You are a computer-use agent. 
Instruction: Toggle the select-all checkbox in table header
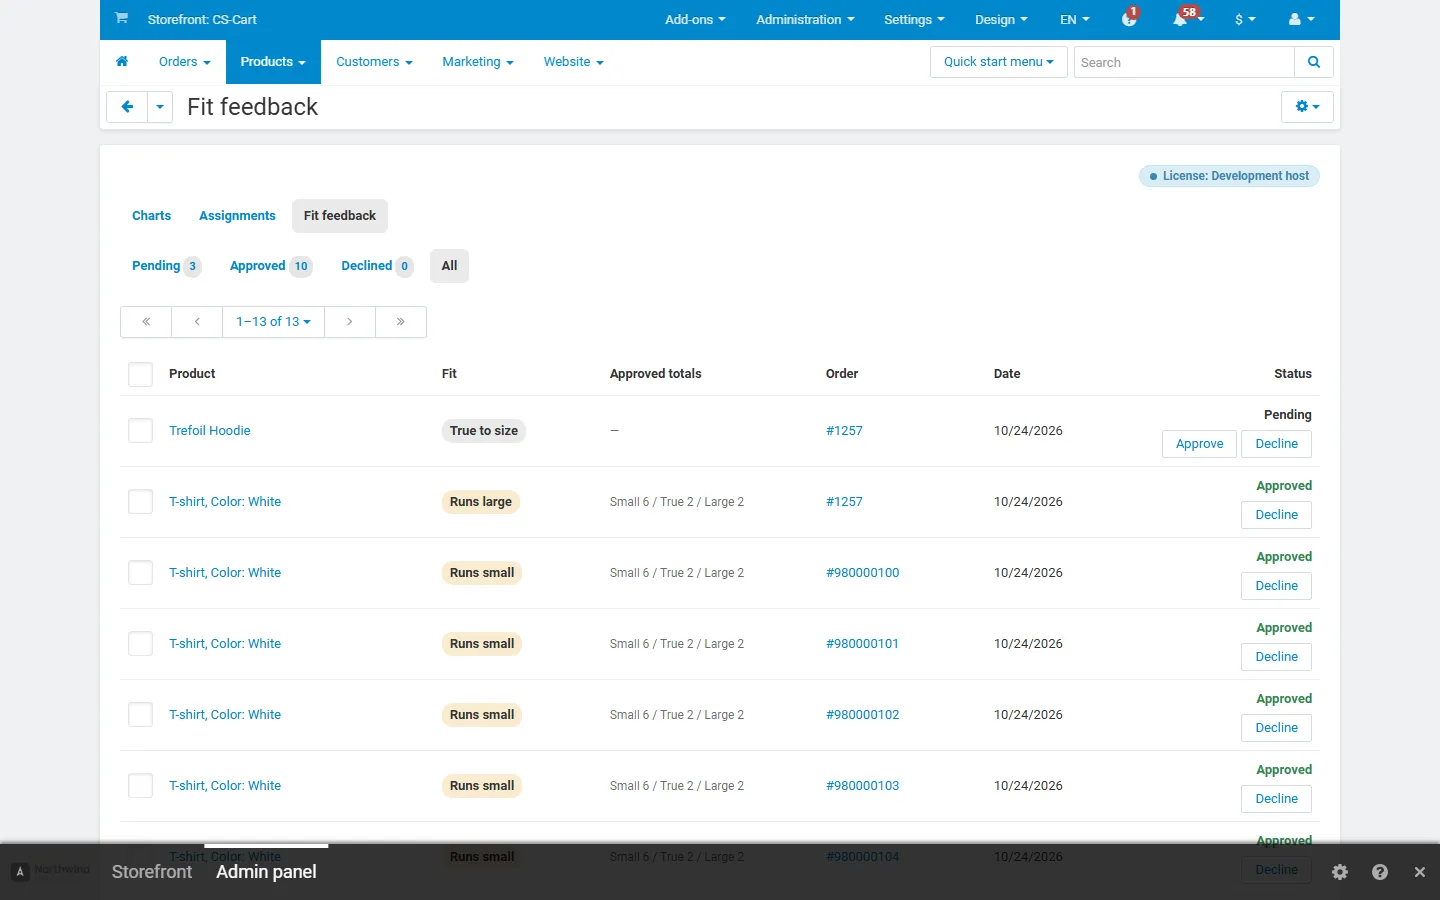coord(141,374)
